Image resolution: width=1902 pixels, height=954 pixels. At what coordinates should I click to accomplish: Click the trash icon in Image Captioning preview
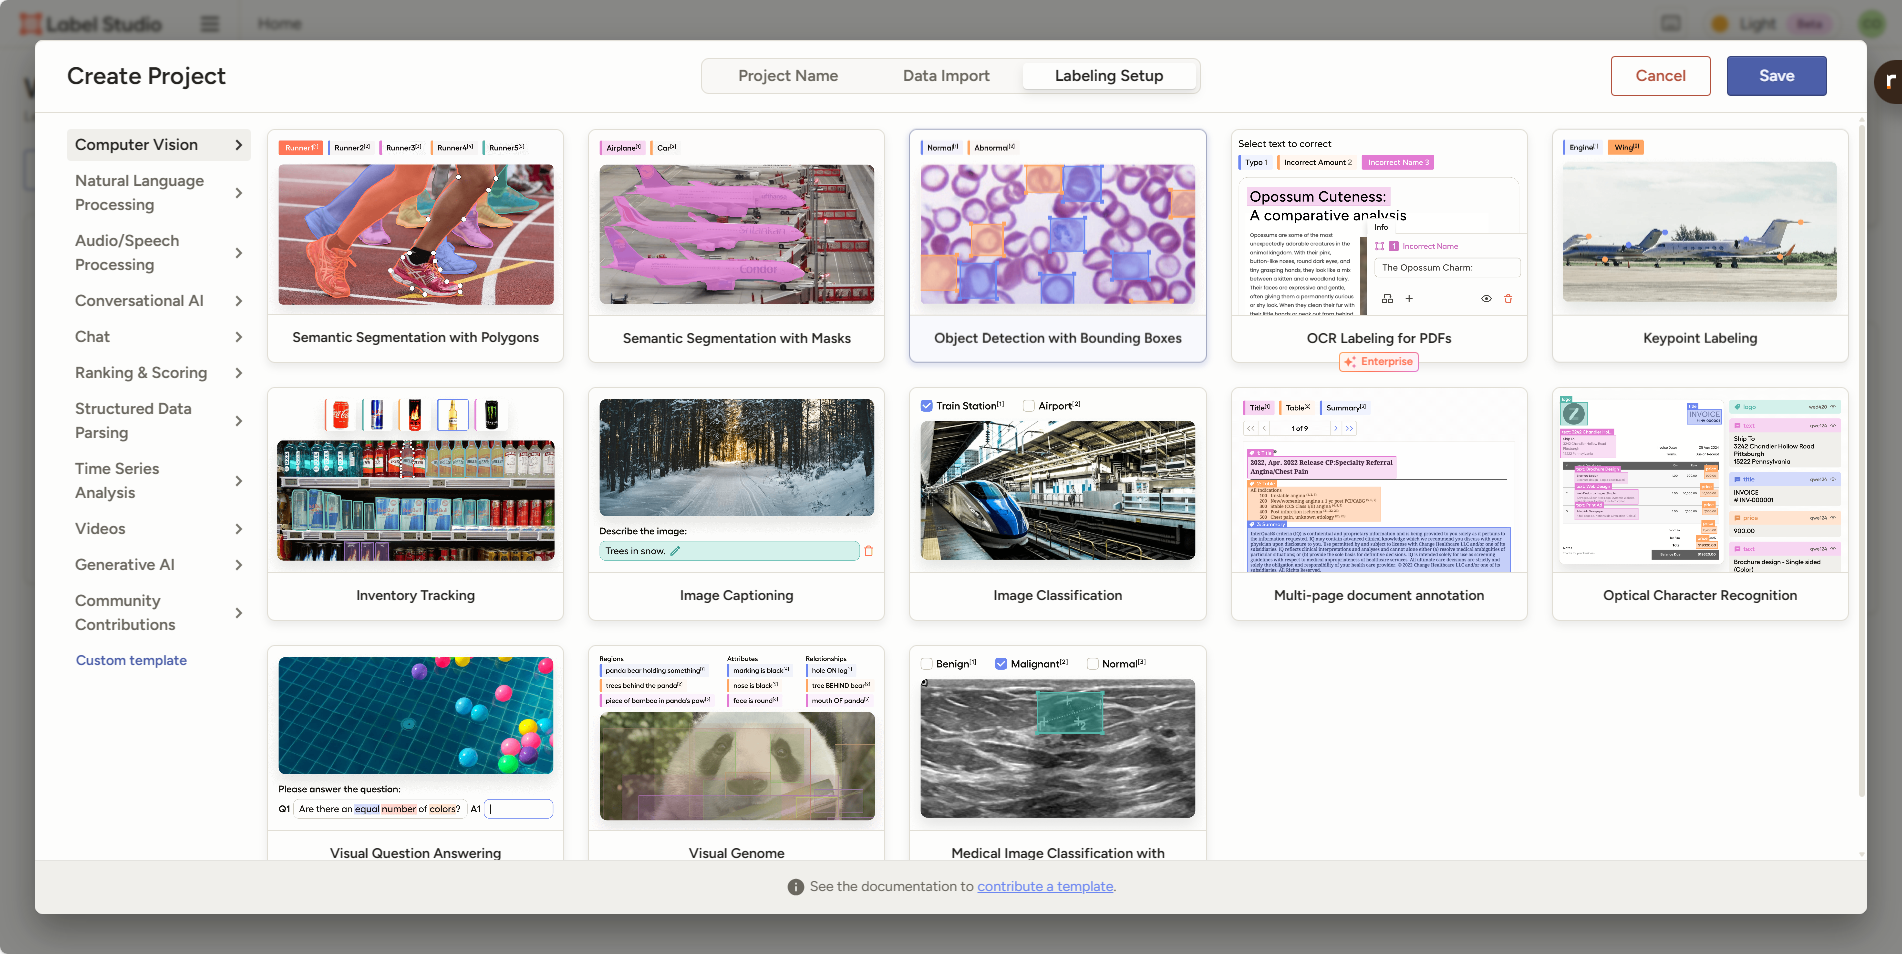click(x=868, y=551)
